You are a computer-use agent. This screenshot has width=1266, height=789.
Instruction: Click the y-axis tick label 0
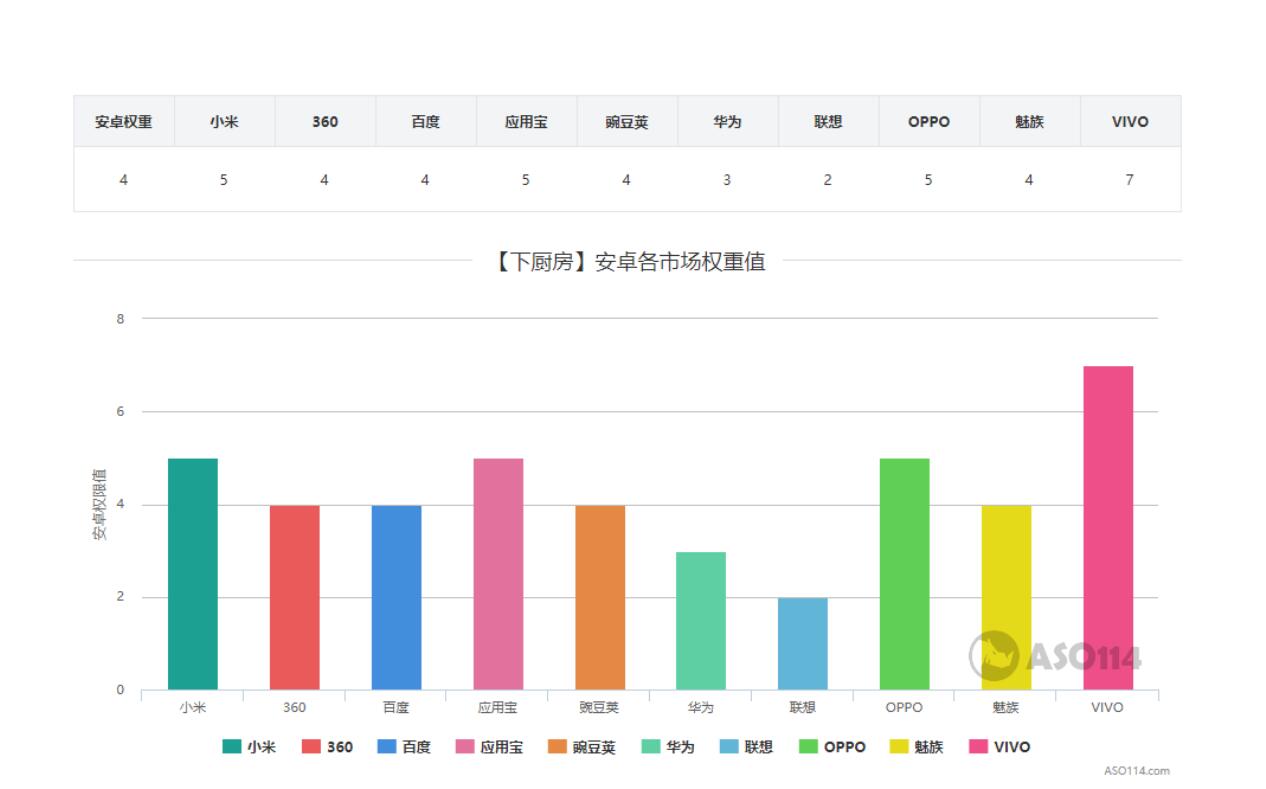point(121,690)
